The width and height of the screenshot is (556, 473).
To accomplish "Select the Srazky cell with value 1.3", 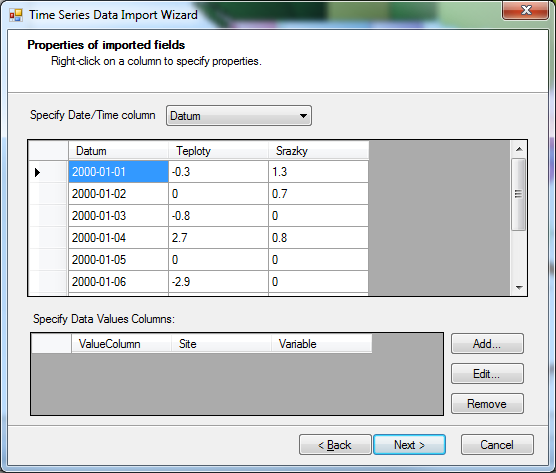I will point(318,172).
